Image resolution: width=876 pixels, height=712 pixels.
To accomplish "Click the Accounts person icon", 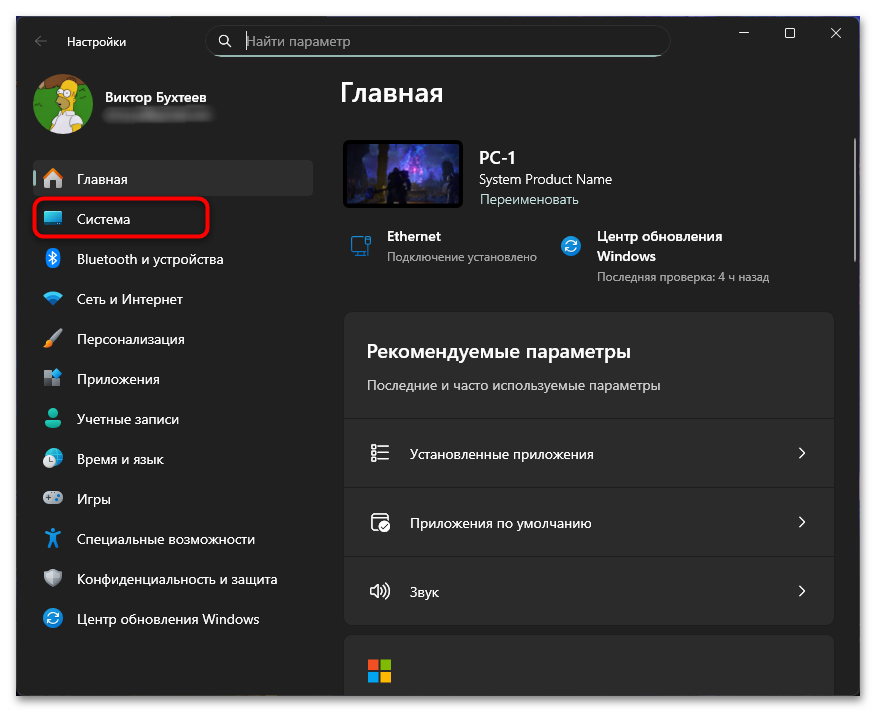I will click(x=53, y=419).
